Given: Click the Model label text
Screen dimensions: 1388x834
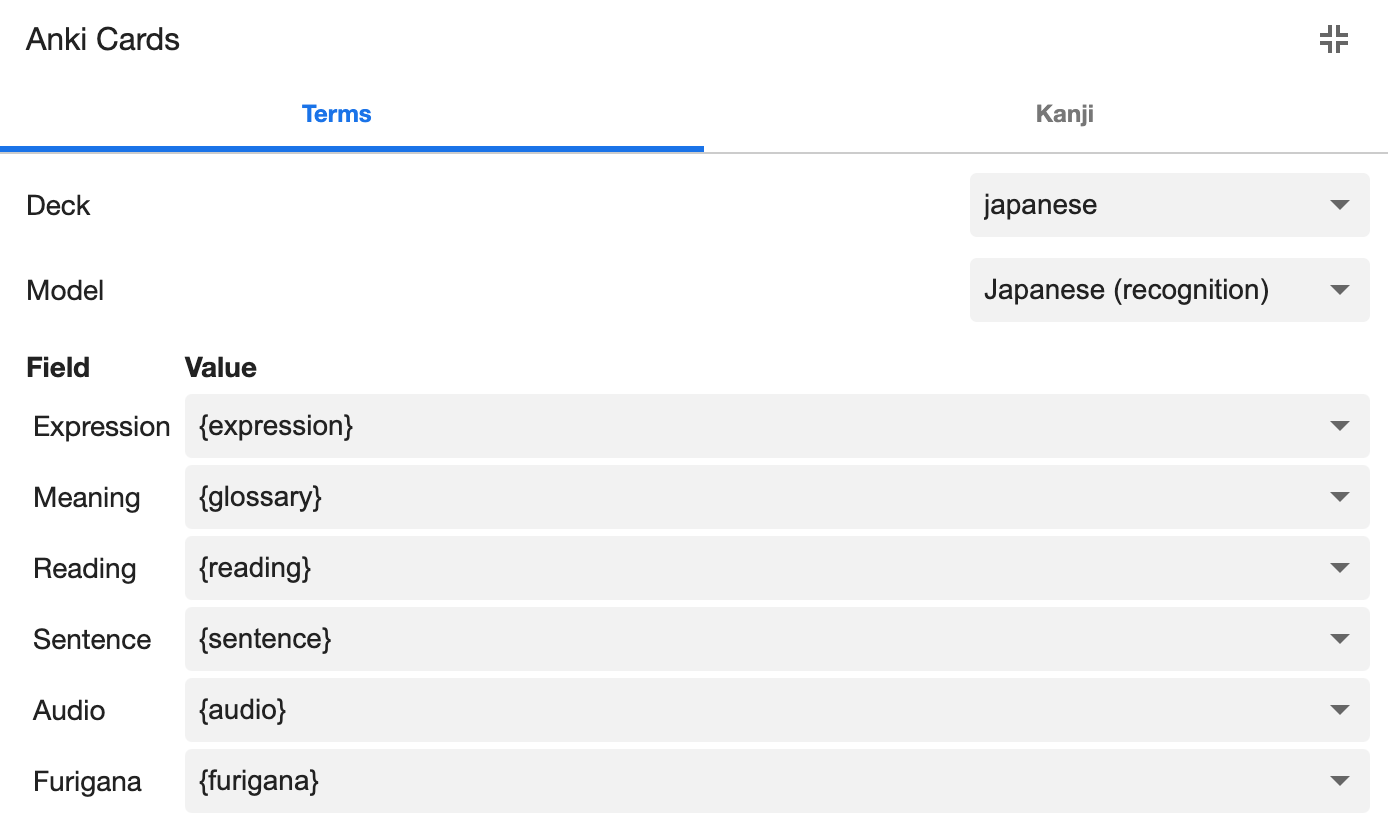Looking at the screenshot, I should point(65,290).
